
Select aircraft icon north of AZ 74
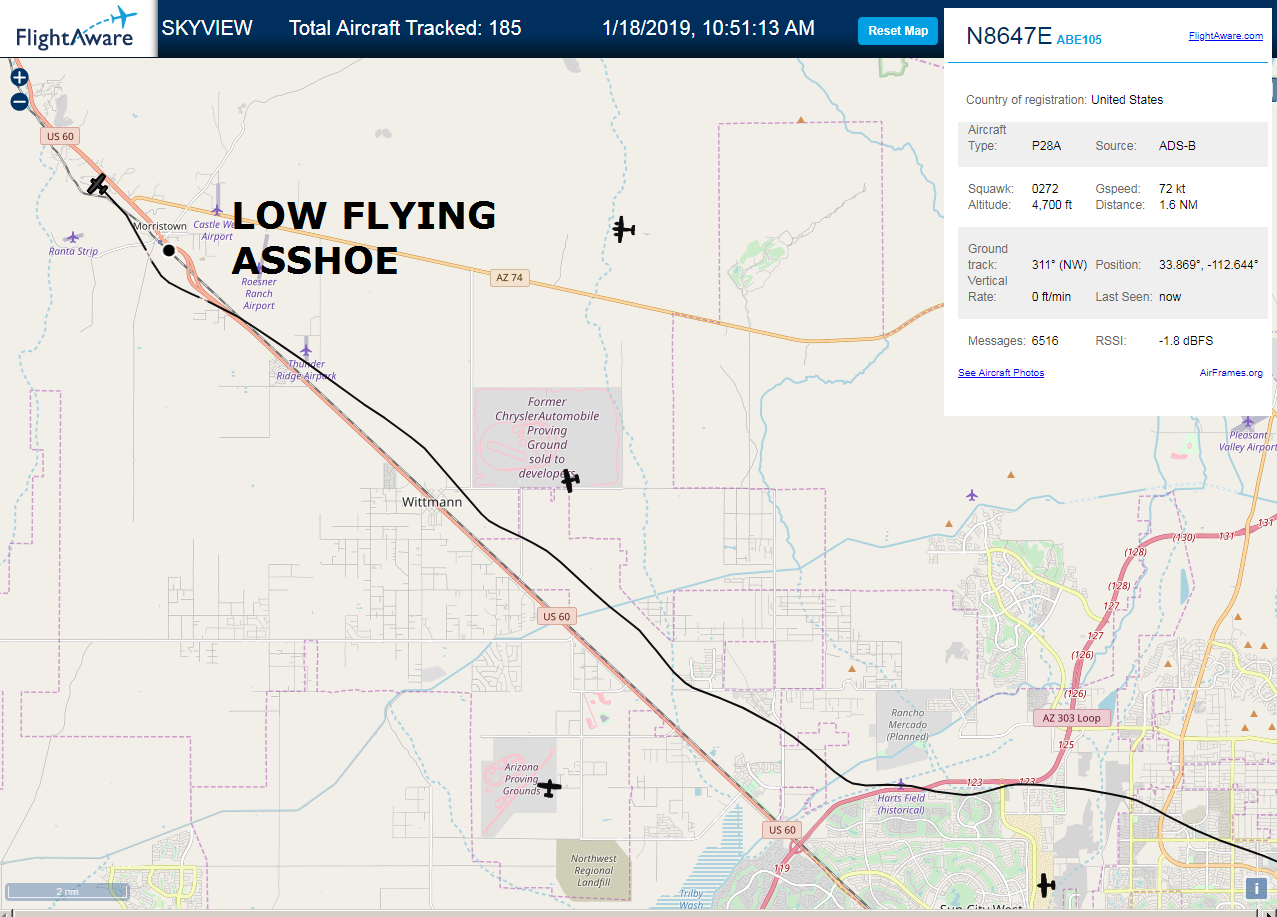coord(623,229)
